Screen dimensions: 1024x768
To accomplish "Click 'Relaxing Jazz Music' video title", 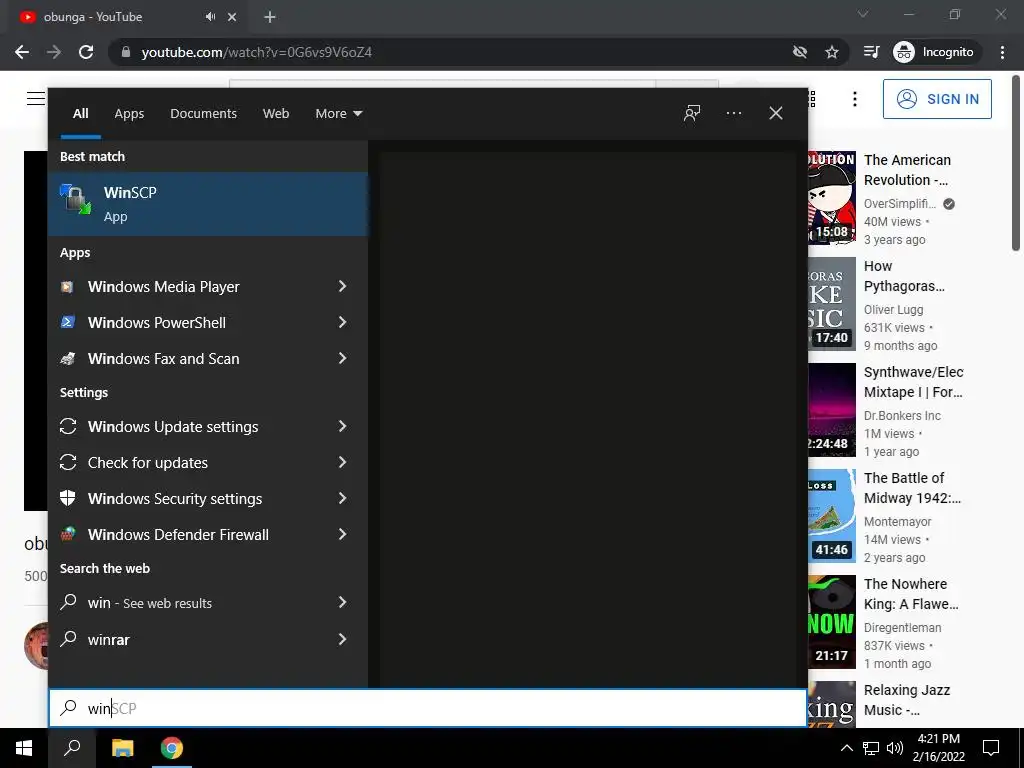I will pyautogui.click(x=906, y=699).
